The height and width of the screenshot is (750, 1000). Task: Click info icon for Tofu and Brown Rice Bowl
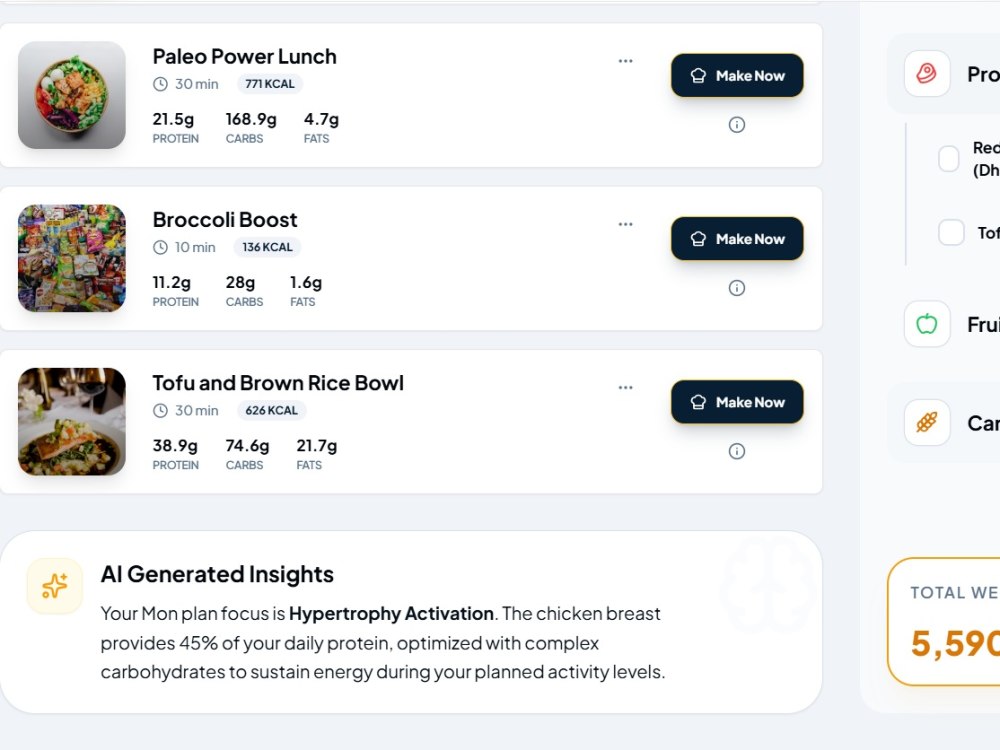tap(737, 452)
